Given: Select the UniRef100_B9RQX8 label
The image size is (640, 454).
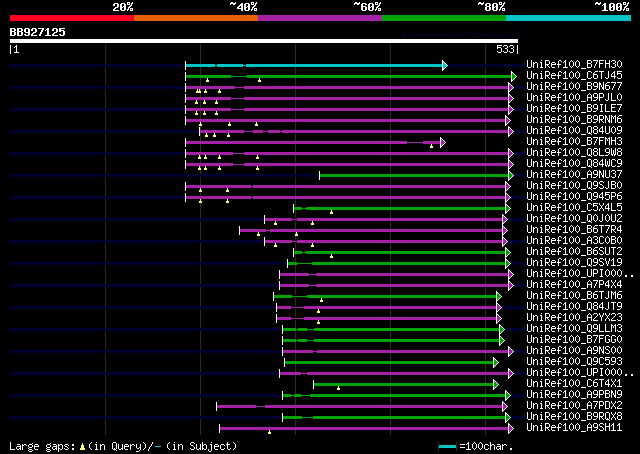Looking at the screenshot, I should pos(574,417).
